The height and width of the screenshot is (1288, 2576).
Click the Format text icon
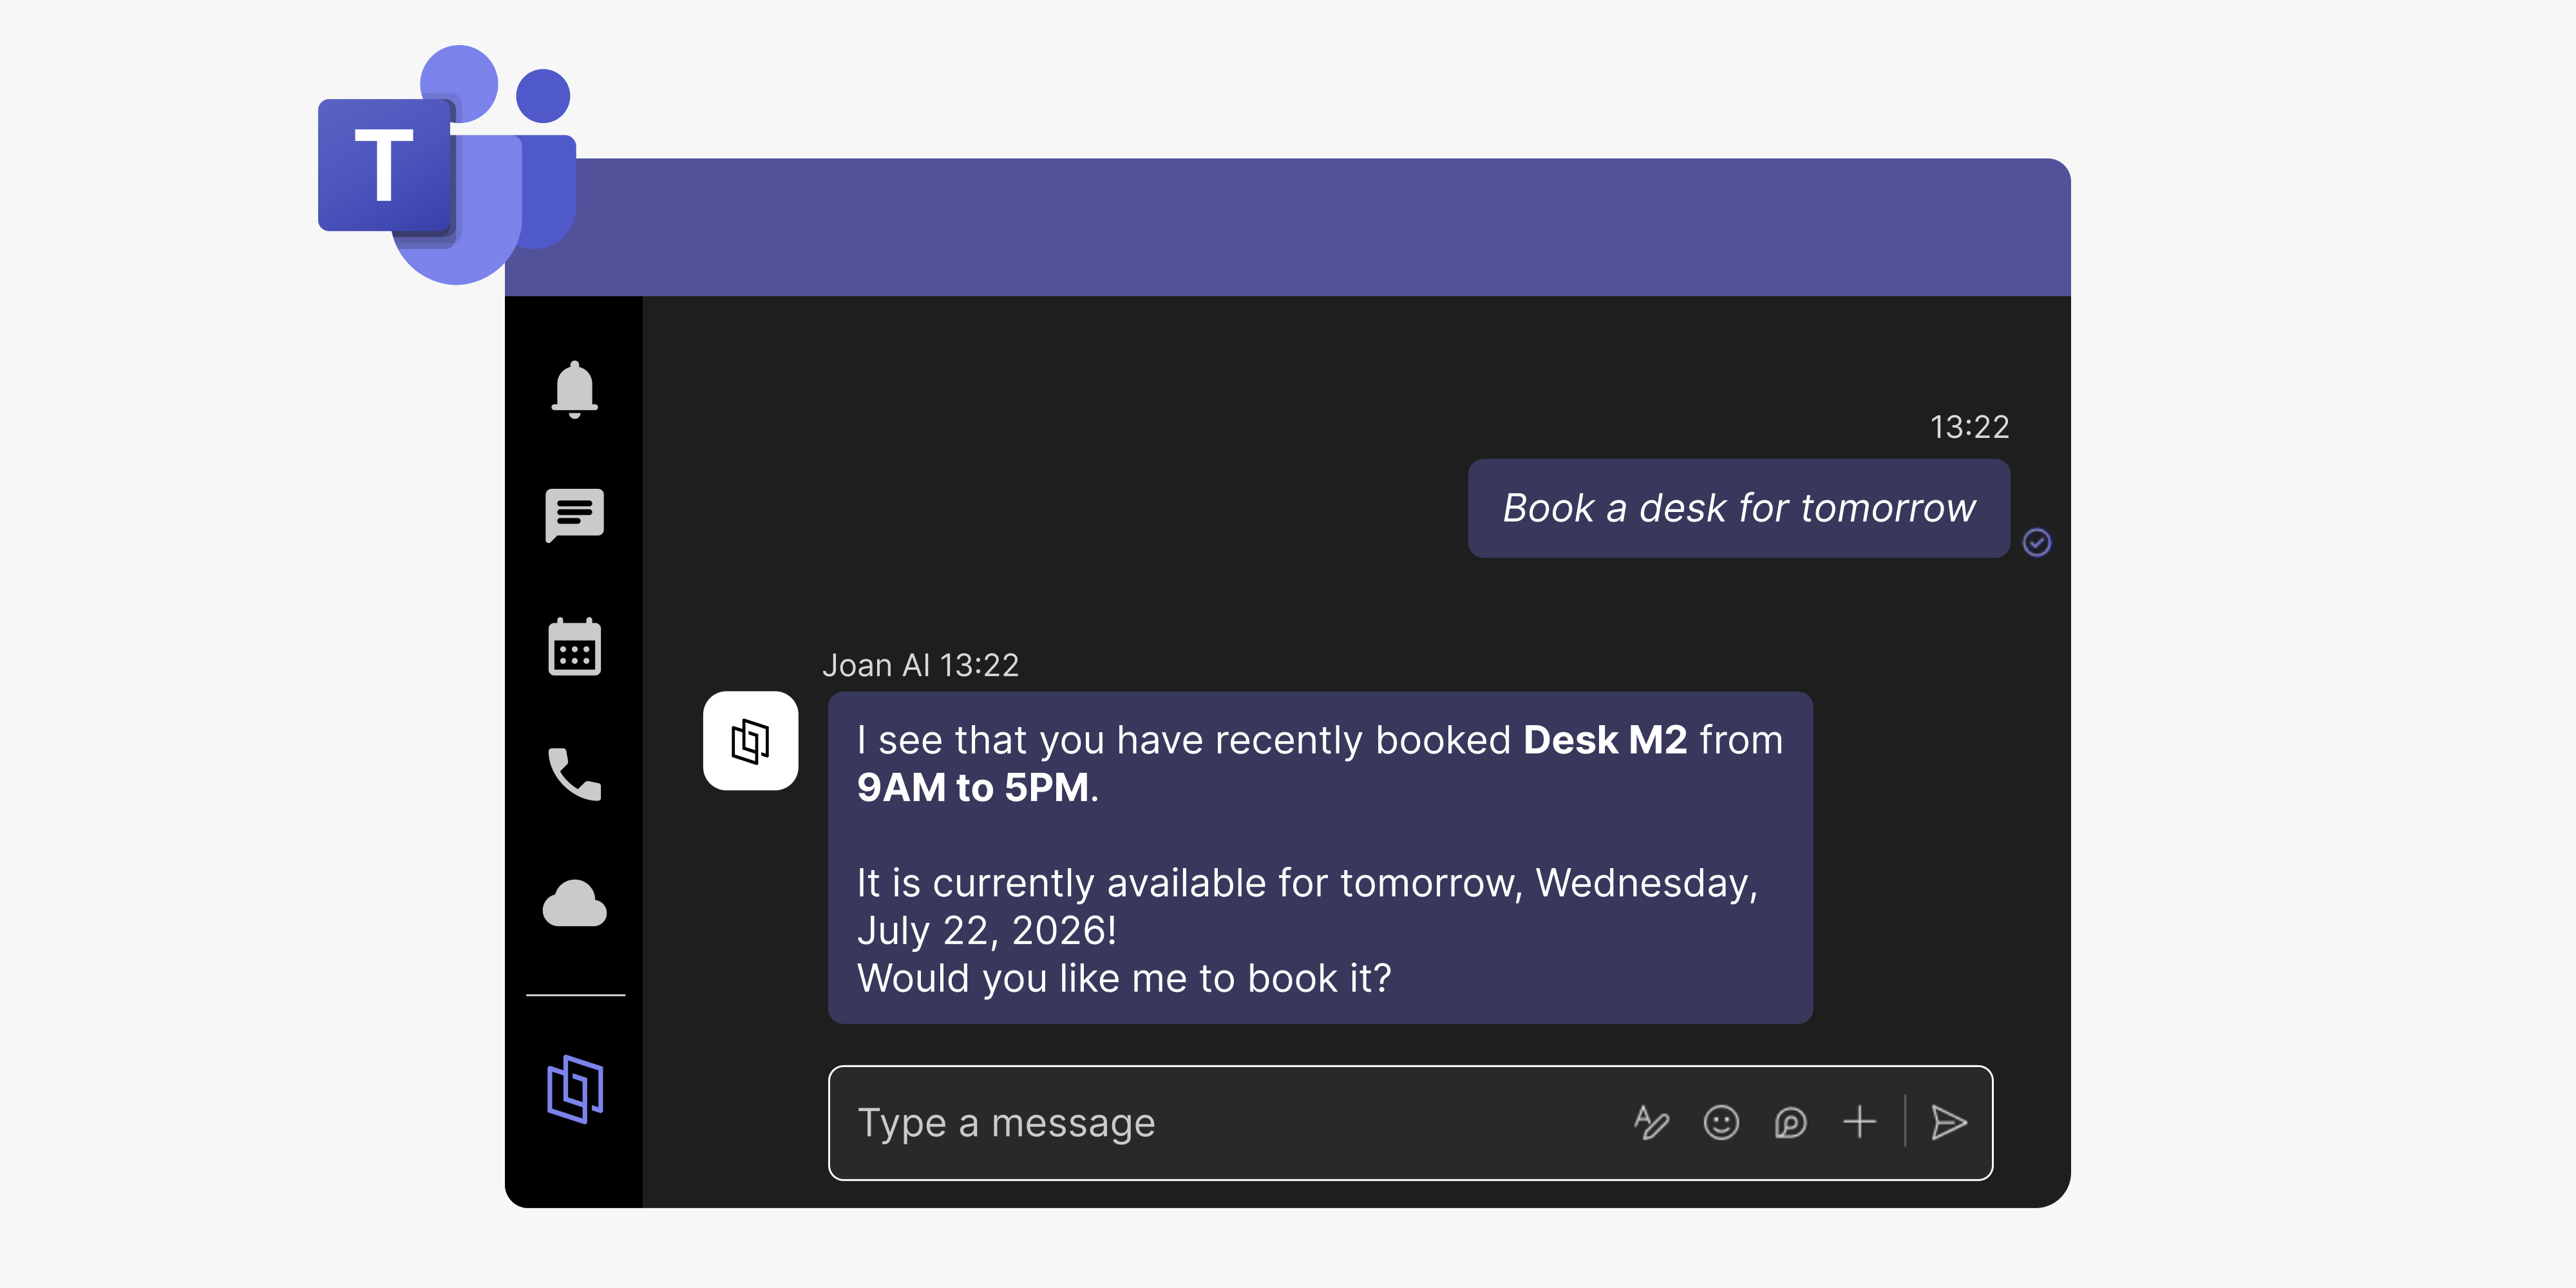click(1651, 1123)
